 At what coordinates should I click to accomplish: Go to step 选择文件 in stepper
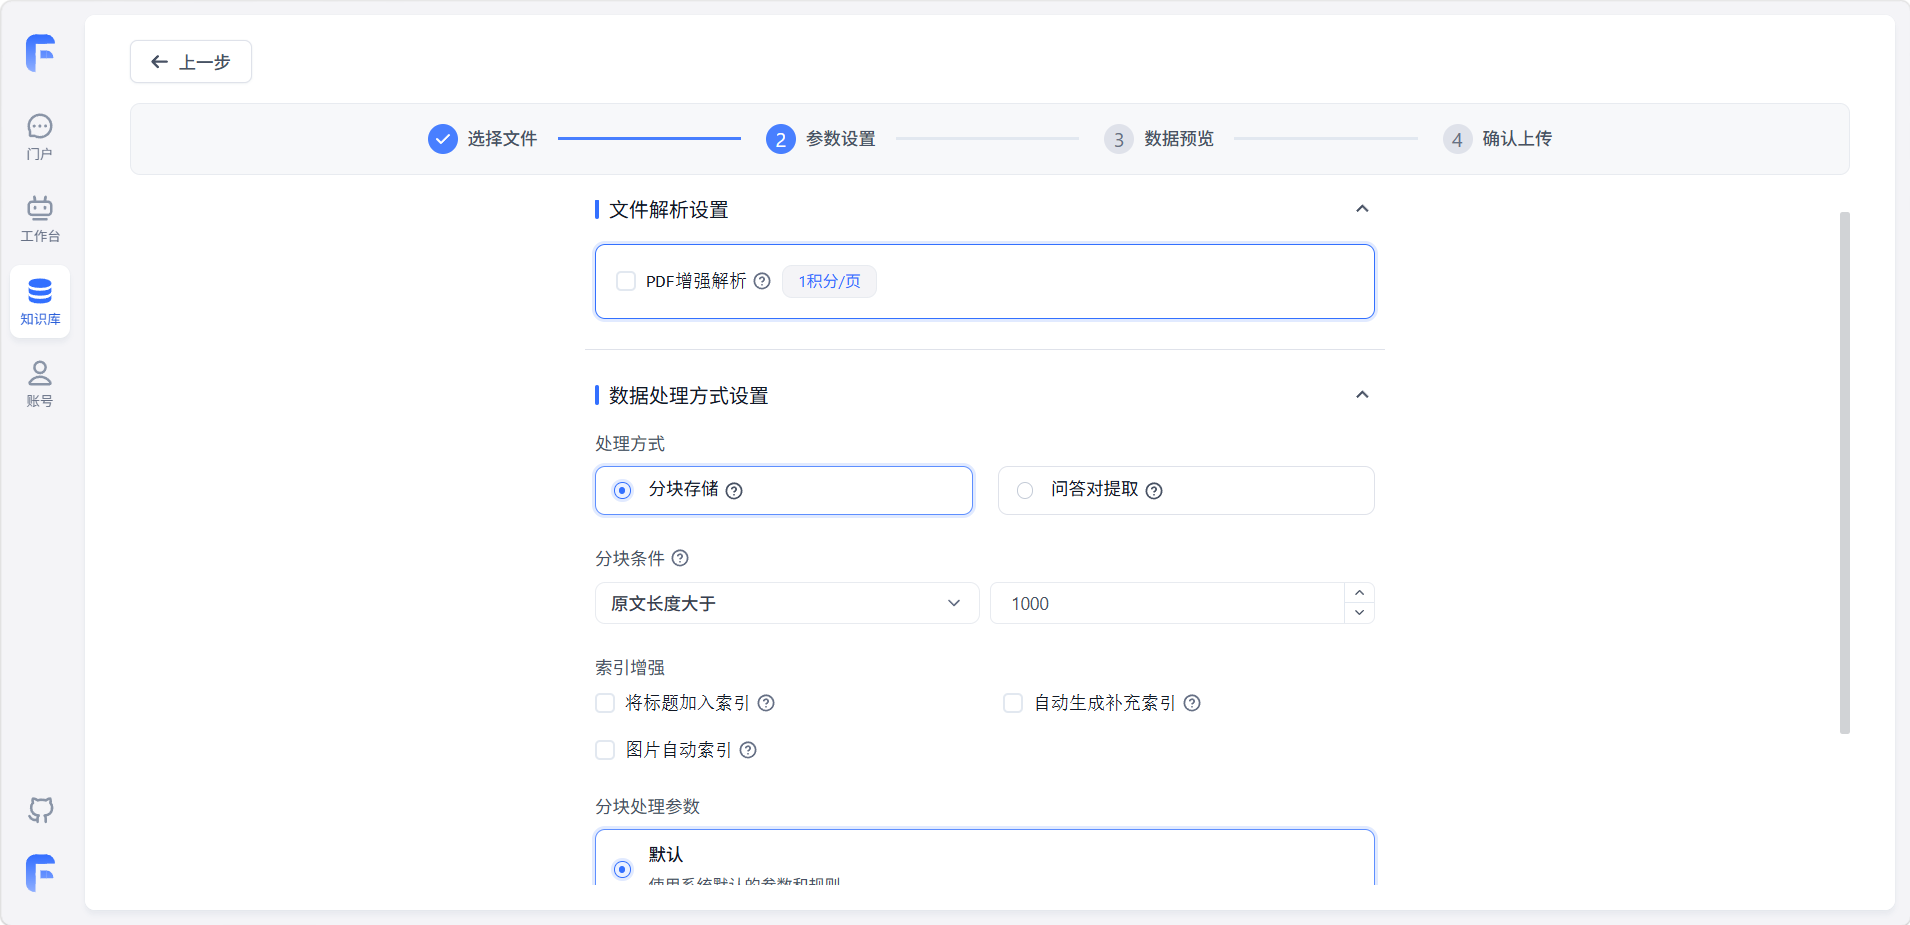point(483,139)
